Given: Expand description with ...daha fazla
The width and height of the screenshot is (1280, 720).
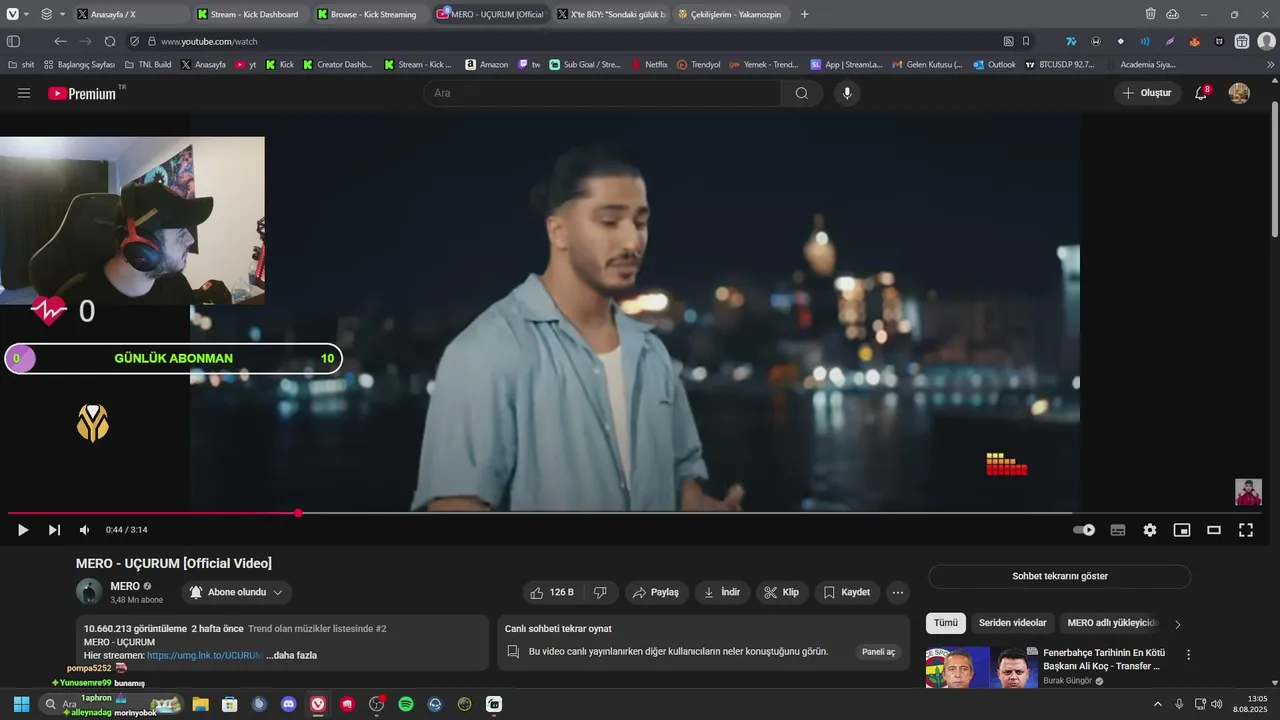Looking at the screenshot, I should click(292, 655).
